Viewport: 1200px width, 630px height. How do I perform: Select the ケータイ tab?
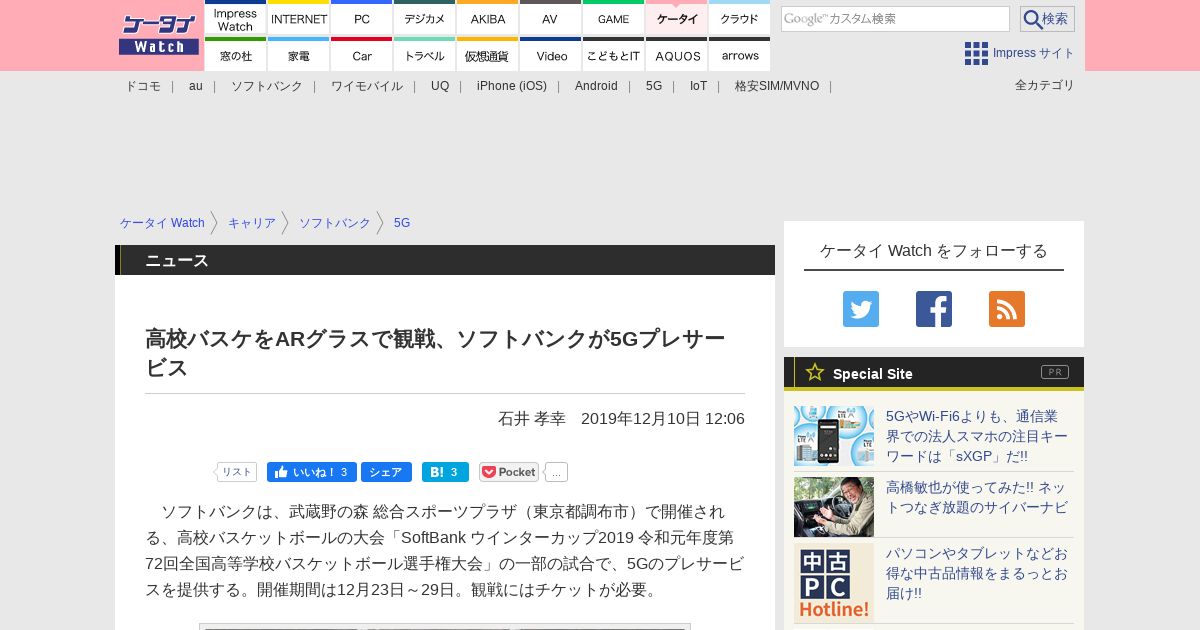(677, 19)
